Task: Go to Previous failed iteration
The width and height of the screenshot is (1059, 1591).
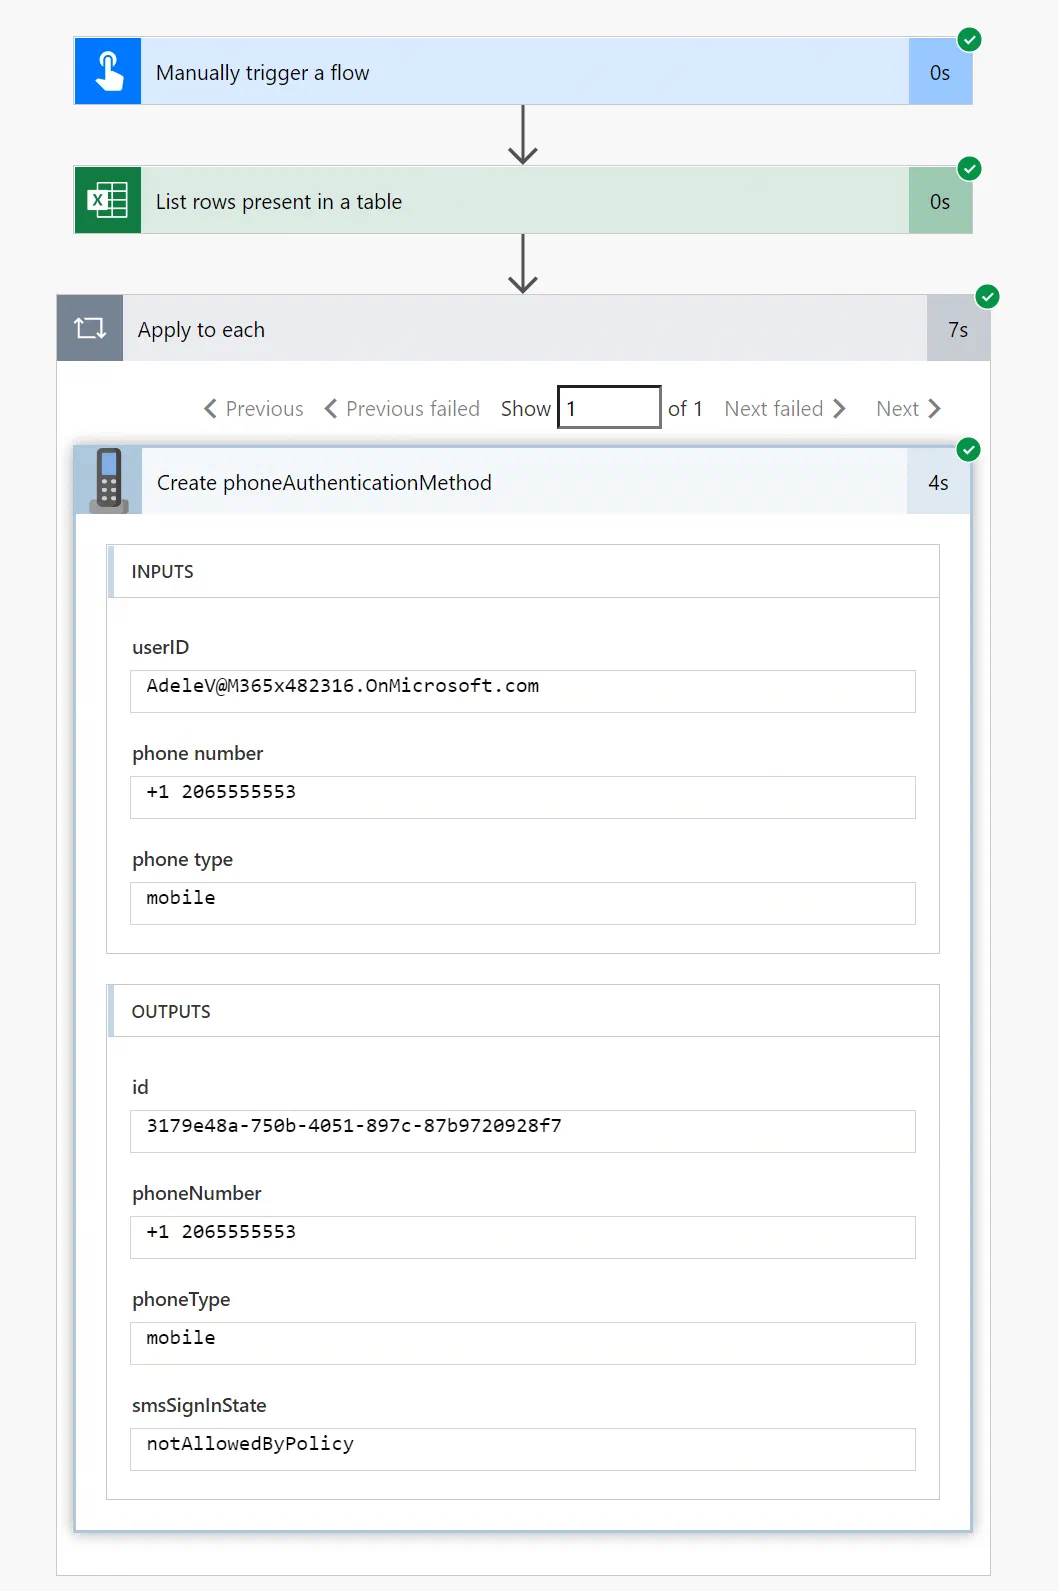Action: pyautogui.click(x=402, y=408)
